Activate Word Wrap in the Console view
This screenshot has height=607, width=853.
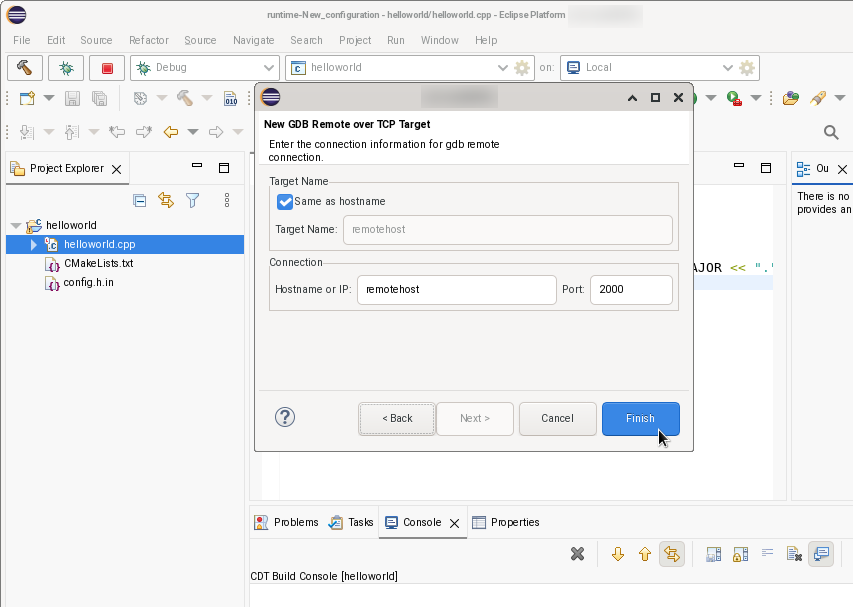pyautogui.click(x=766, y=553)
